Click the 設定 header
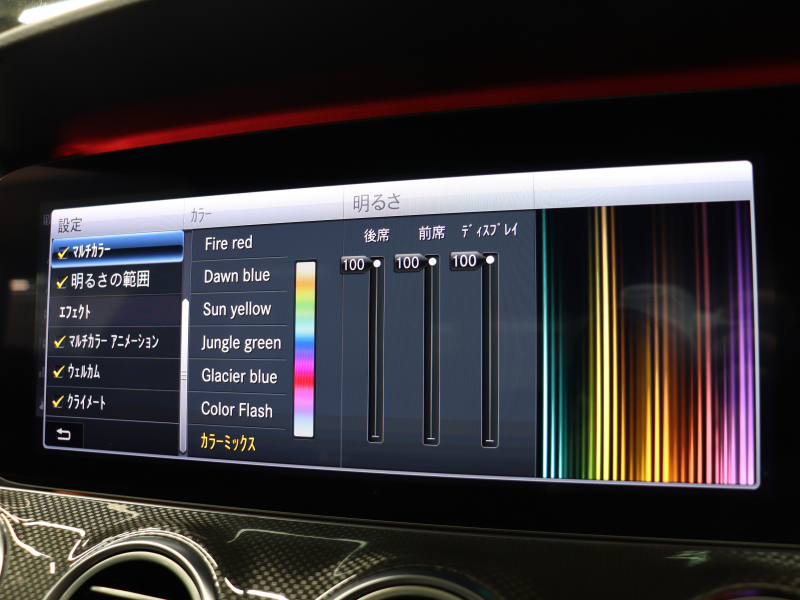800x600 pixels. (70, 224)
